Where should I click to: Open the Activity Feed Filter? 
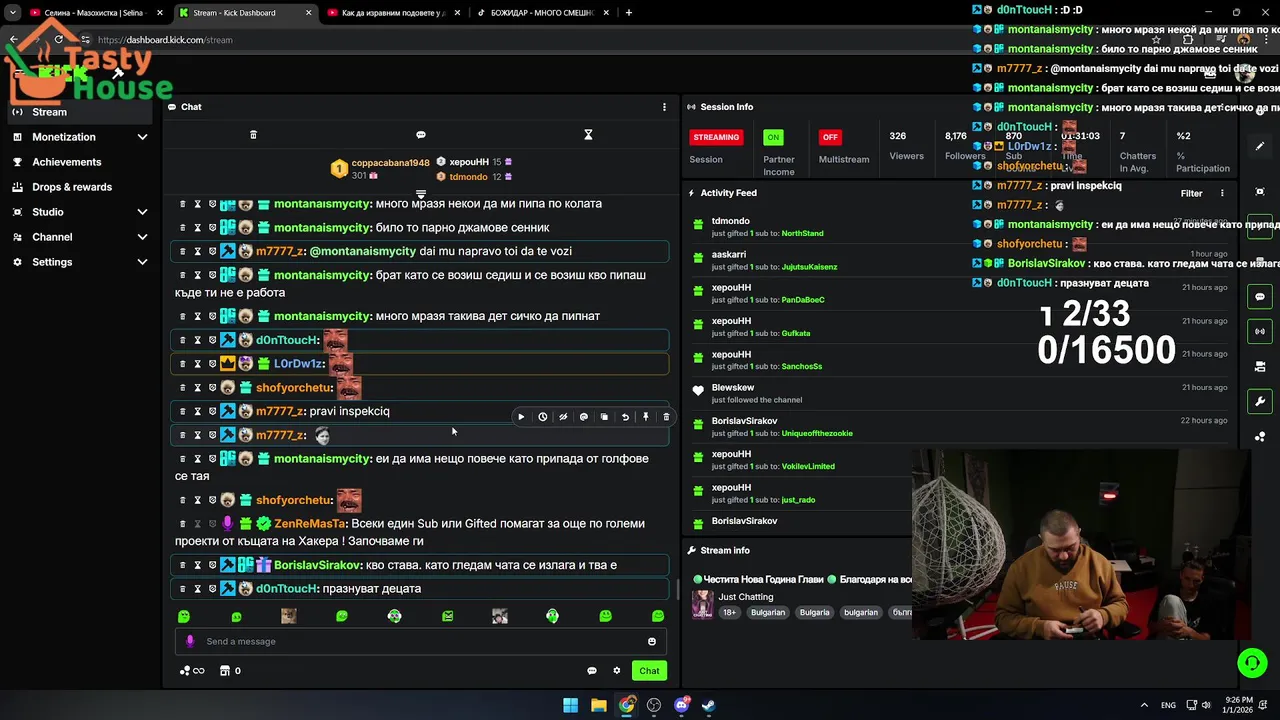[x=1192, y=193]
